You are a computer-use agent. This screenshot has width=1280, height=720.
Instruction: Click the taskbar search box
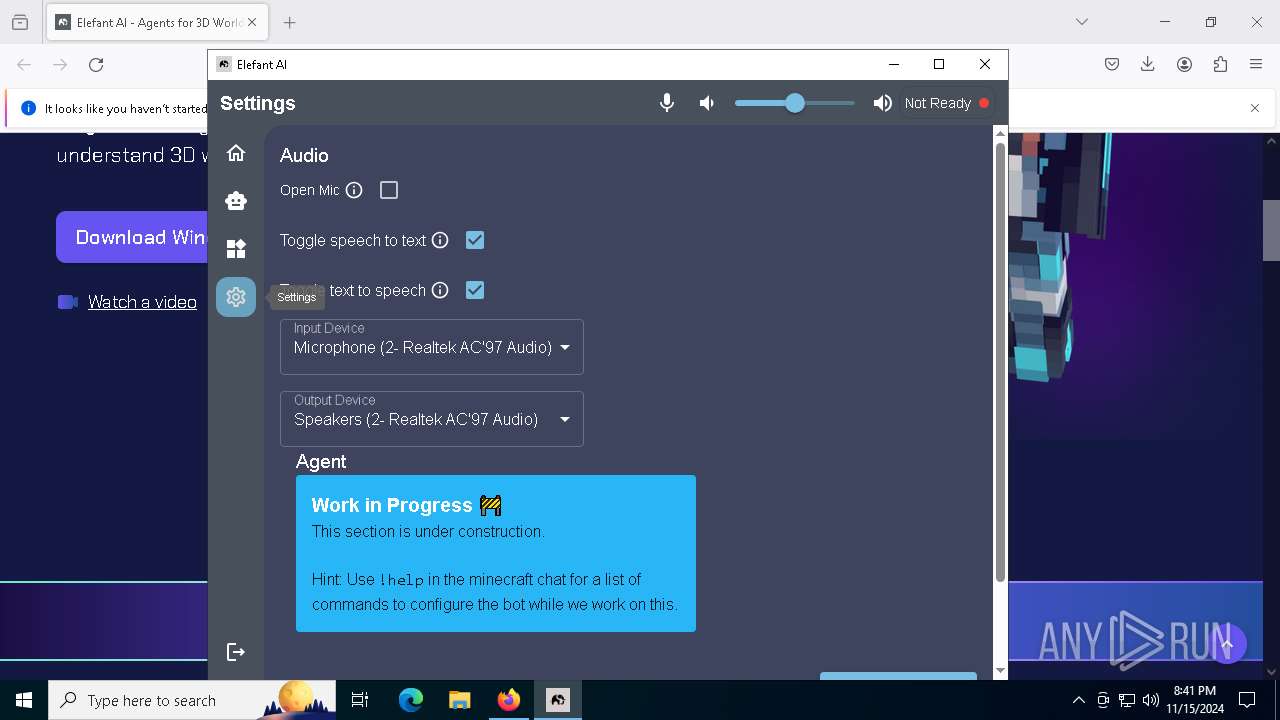(192, 700)
